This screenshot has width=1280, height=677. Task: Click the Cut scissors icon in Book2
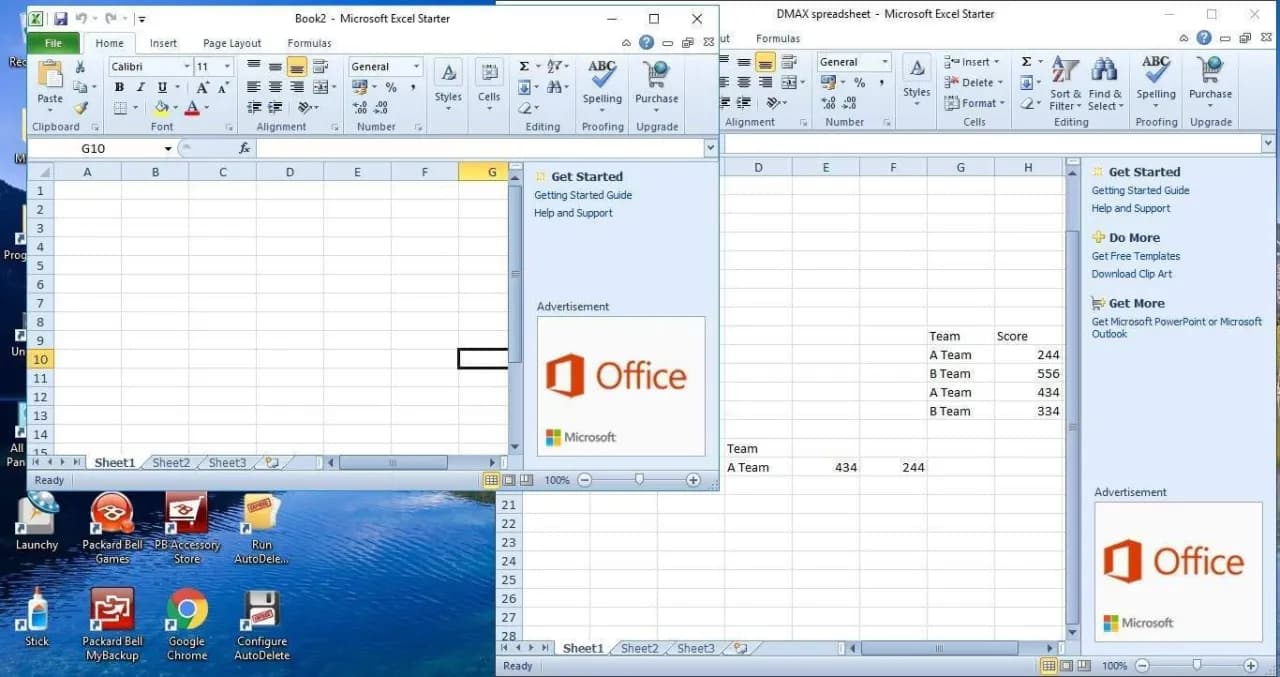(x=81, y=67)
